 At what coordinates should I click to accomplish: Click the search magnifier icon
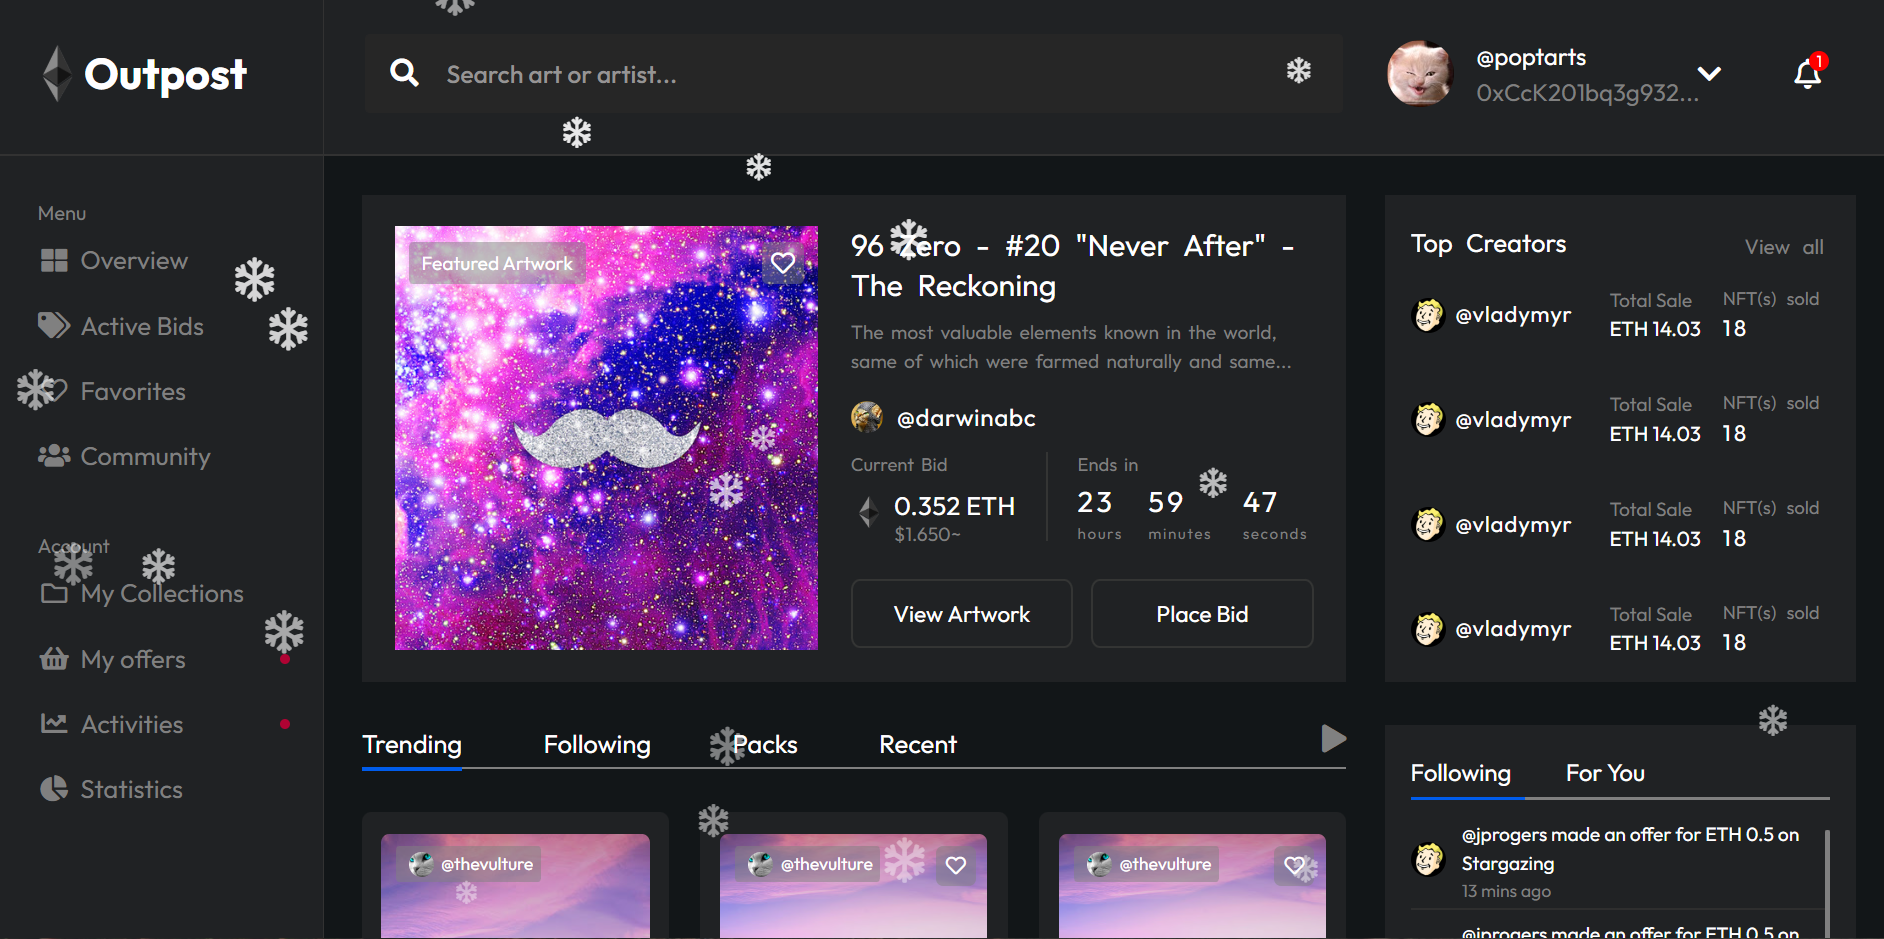[404, 73]
